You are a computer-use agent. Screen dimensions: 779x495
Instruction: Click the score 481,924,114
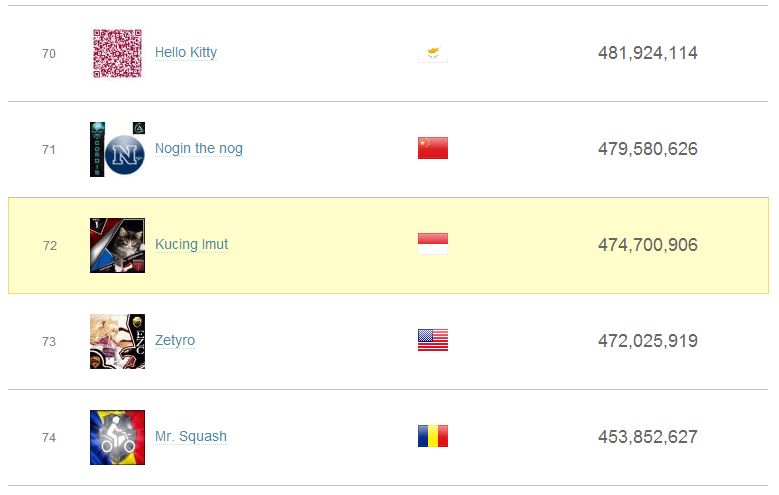pos(647,53)
